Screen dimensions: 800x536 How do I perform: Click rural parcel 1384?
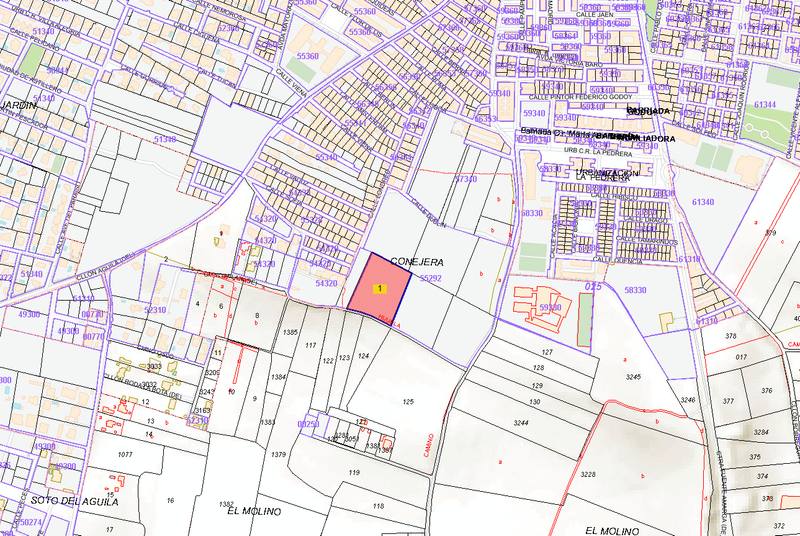(278, 377)
